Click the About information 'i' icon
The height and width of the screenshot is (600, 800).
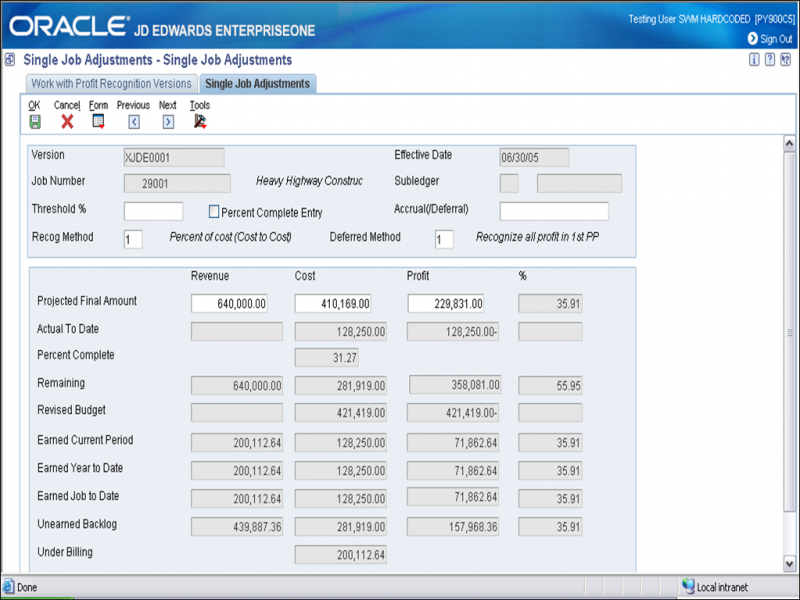753,60
